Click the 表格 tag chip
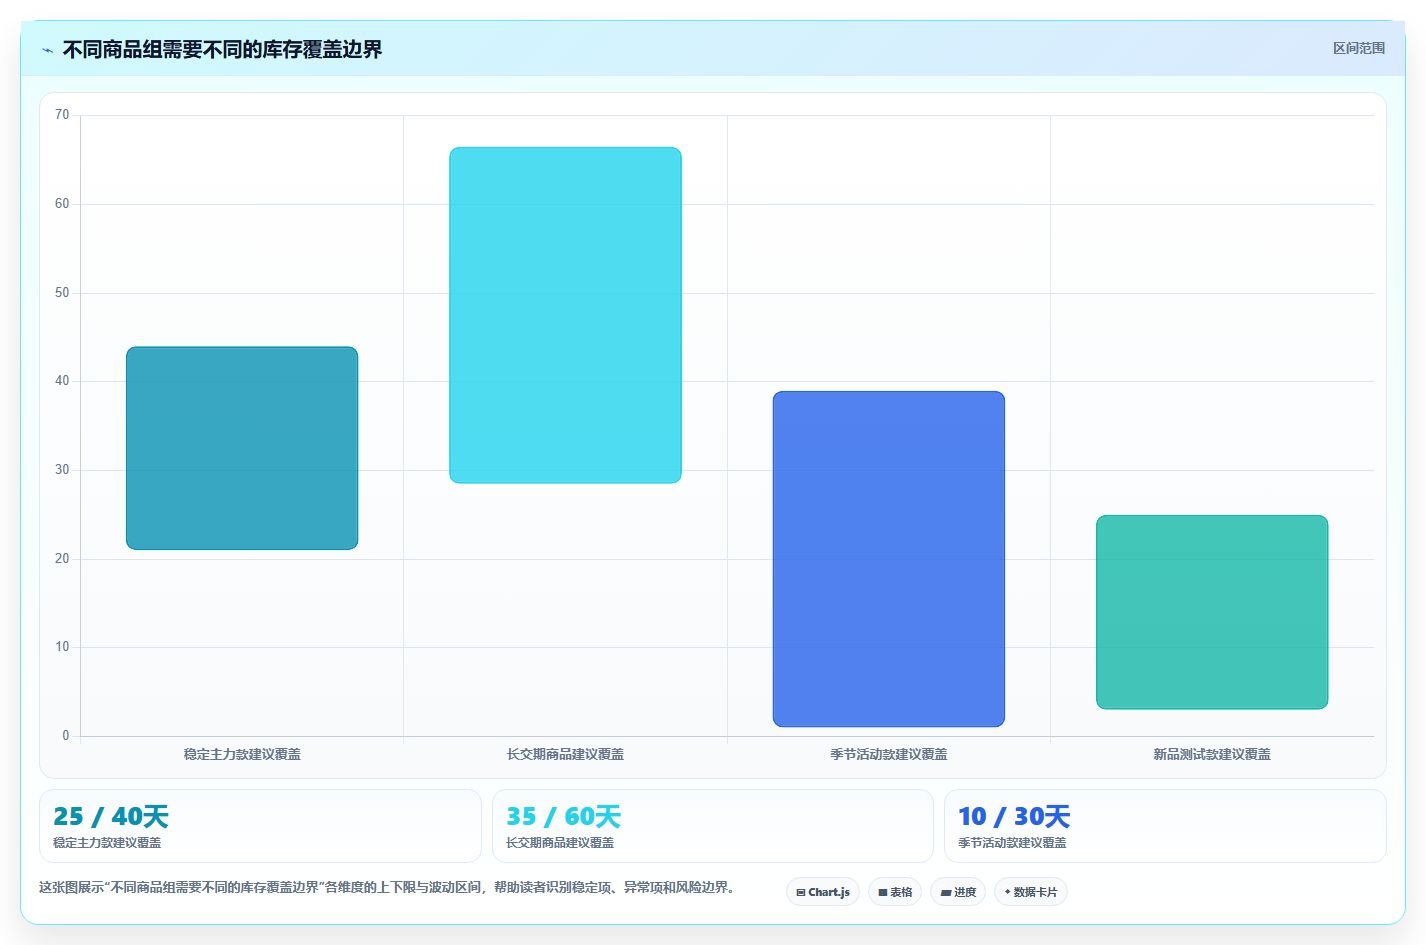 pos(895,892)
